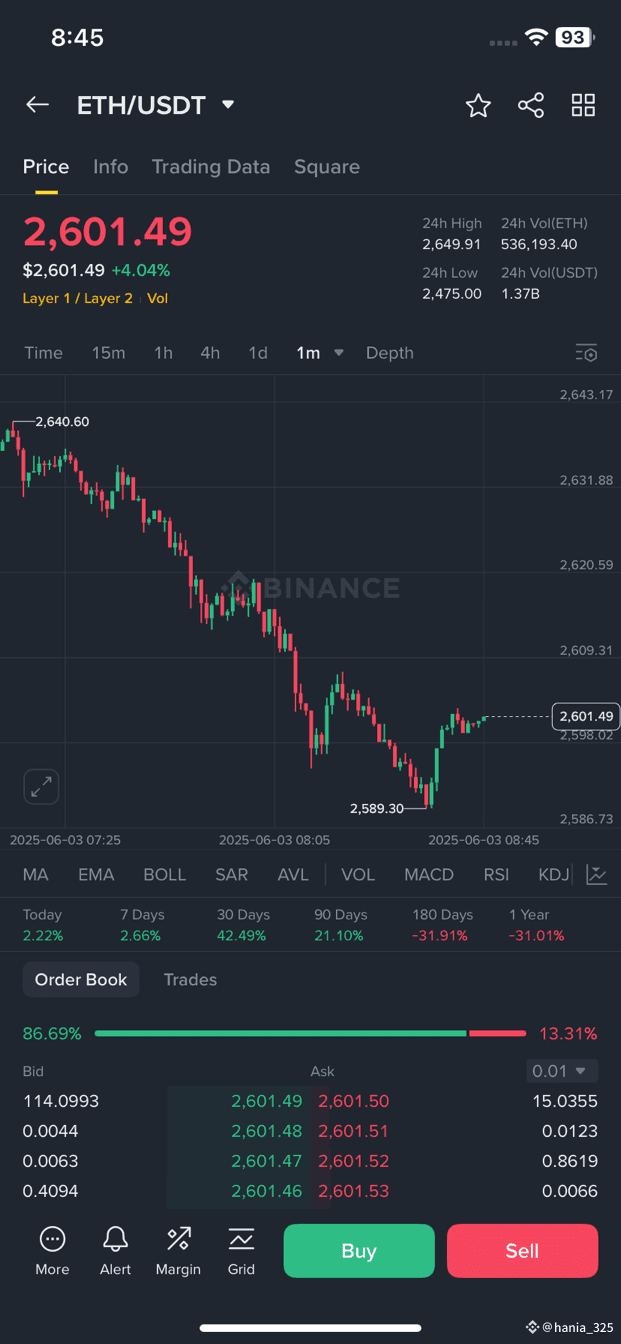Open chart settings icon beside Depth
The width and height of the screenshot is (621, 1344).
pos(586,353)
